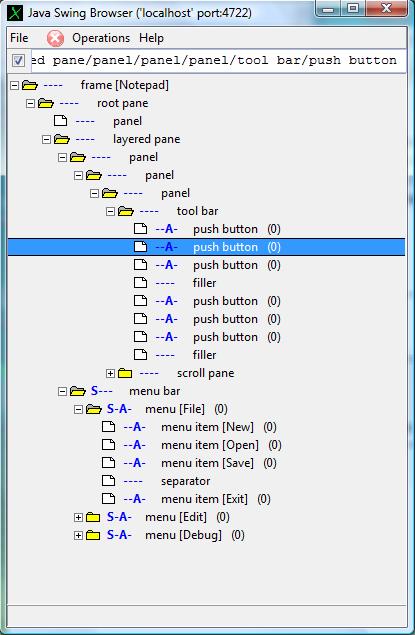The image size is (415, 635).
Task: Click the S-A- flags of menu [Debug]
Action: pos(119,535)
